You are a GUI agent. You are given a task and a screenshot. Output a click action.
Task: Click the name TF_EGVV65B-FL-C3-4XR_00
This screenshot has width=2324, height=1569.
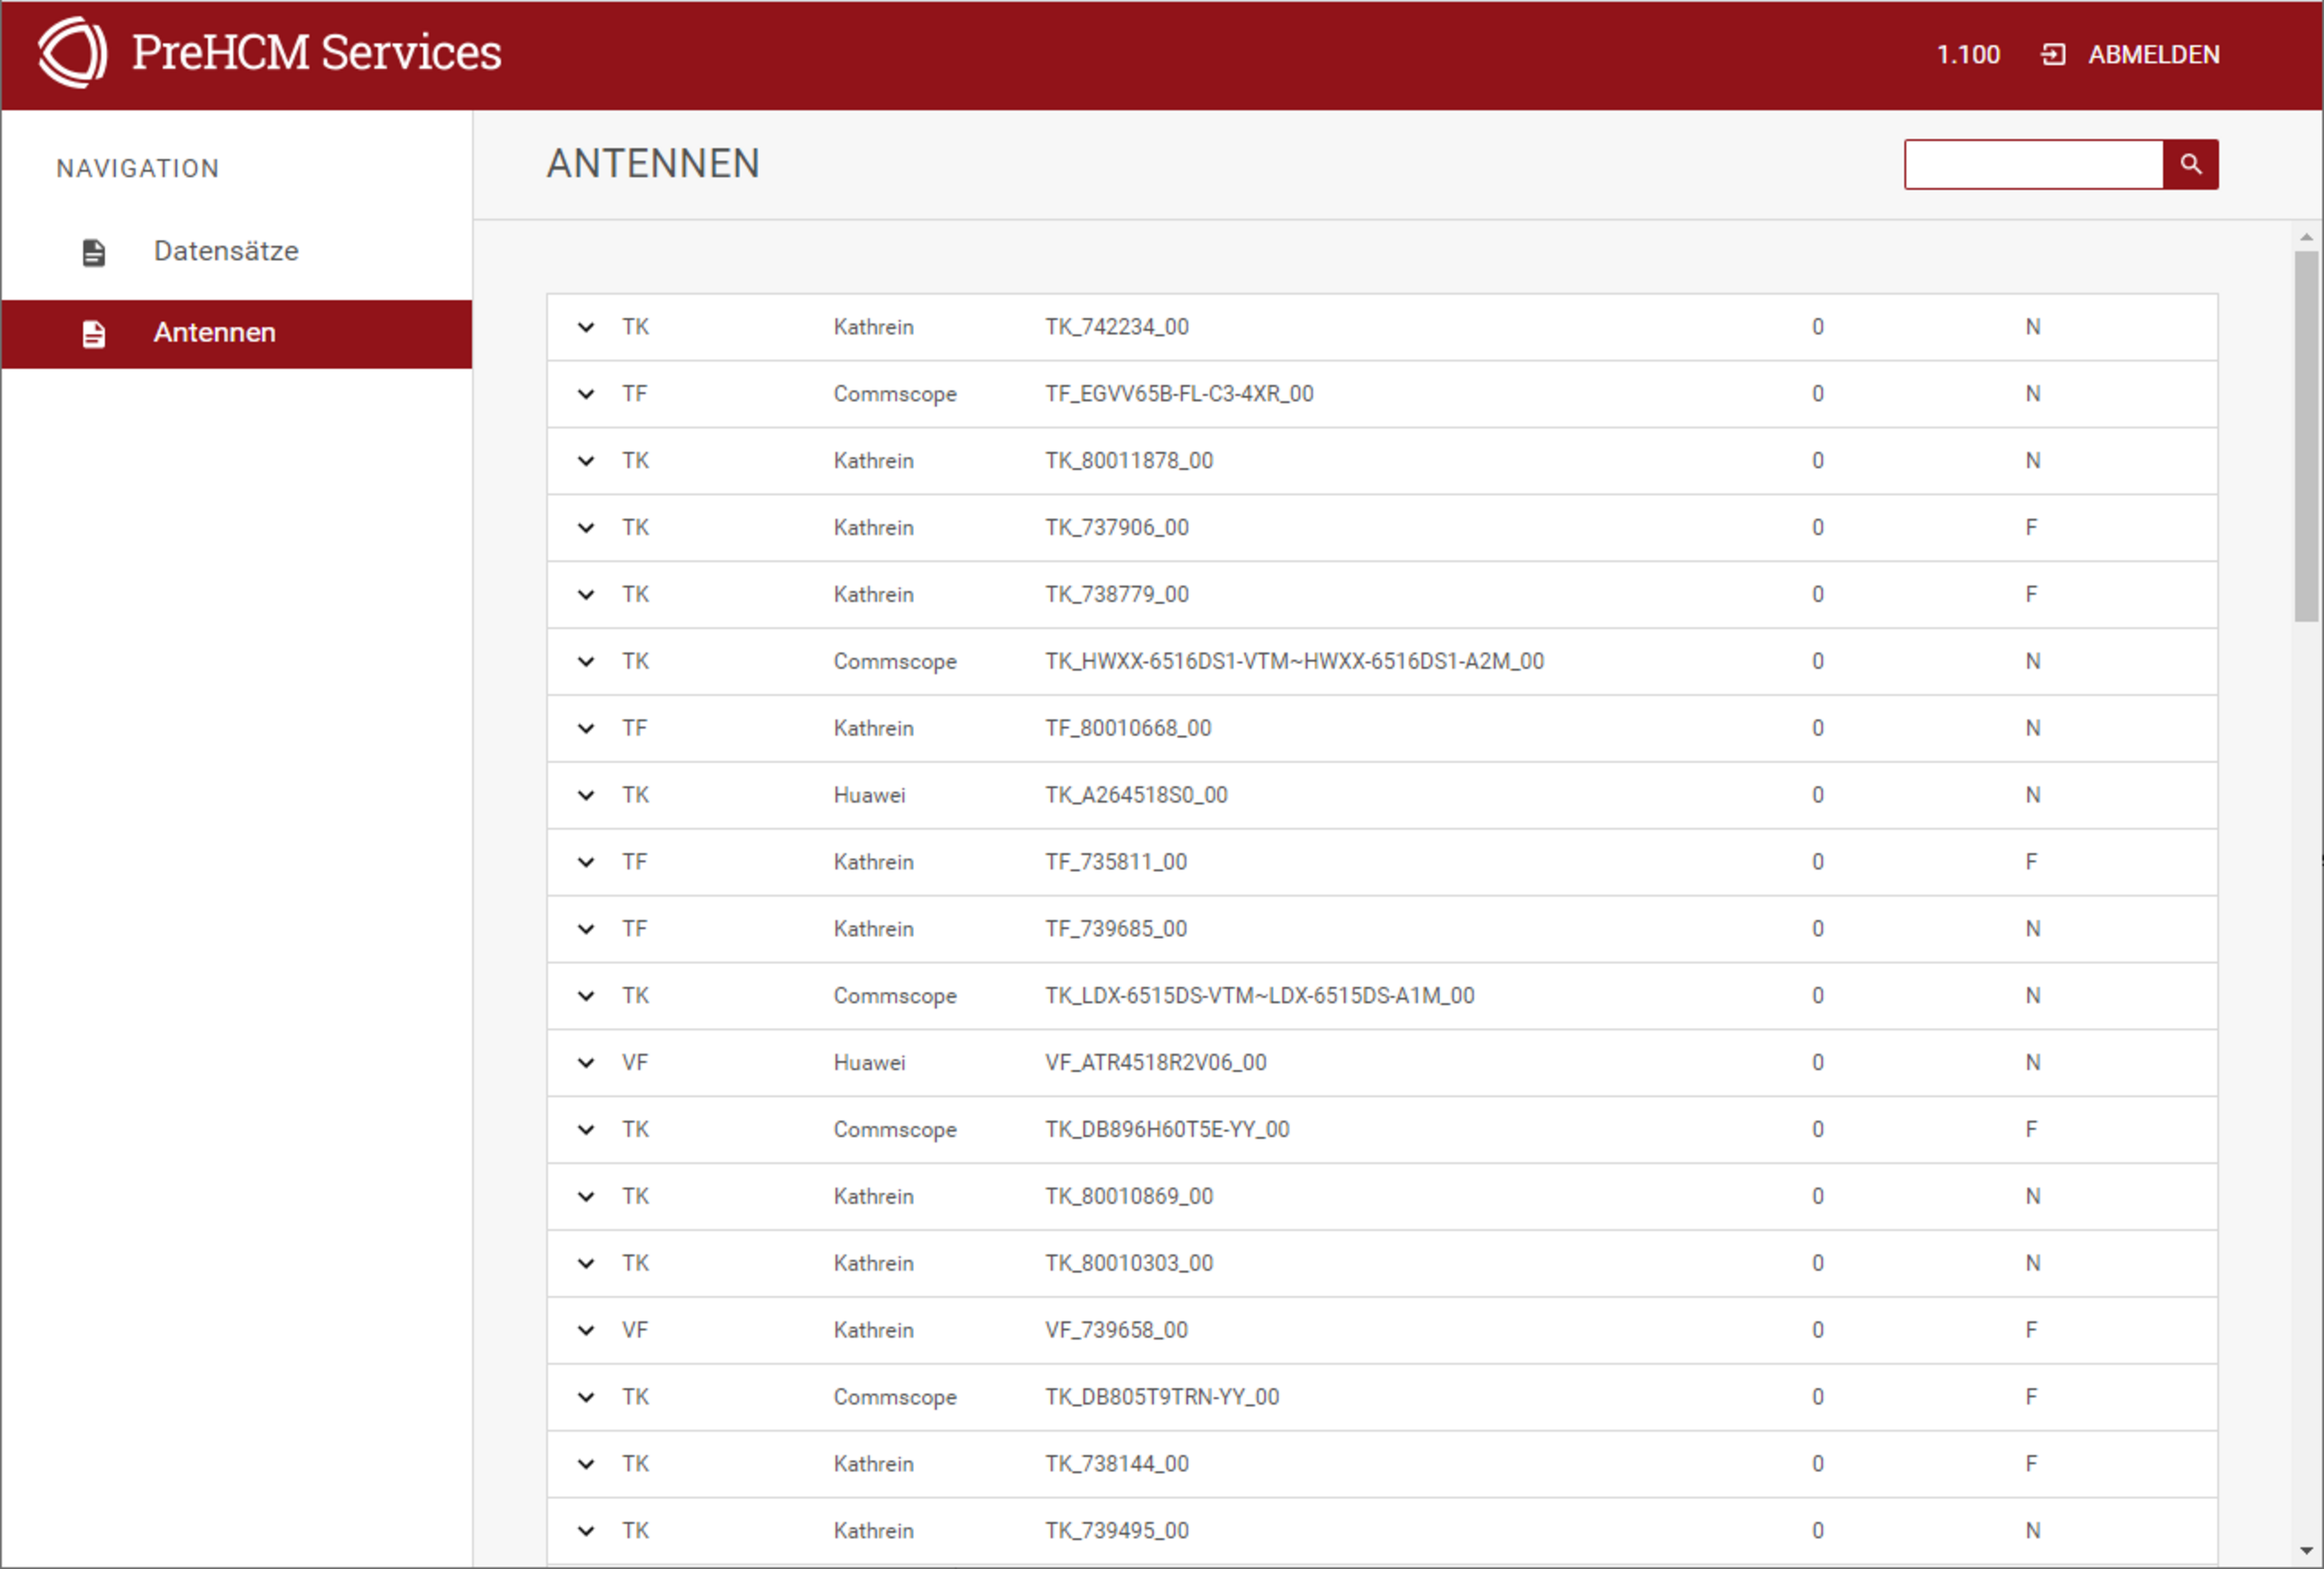1179,394
